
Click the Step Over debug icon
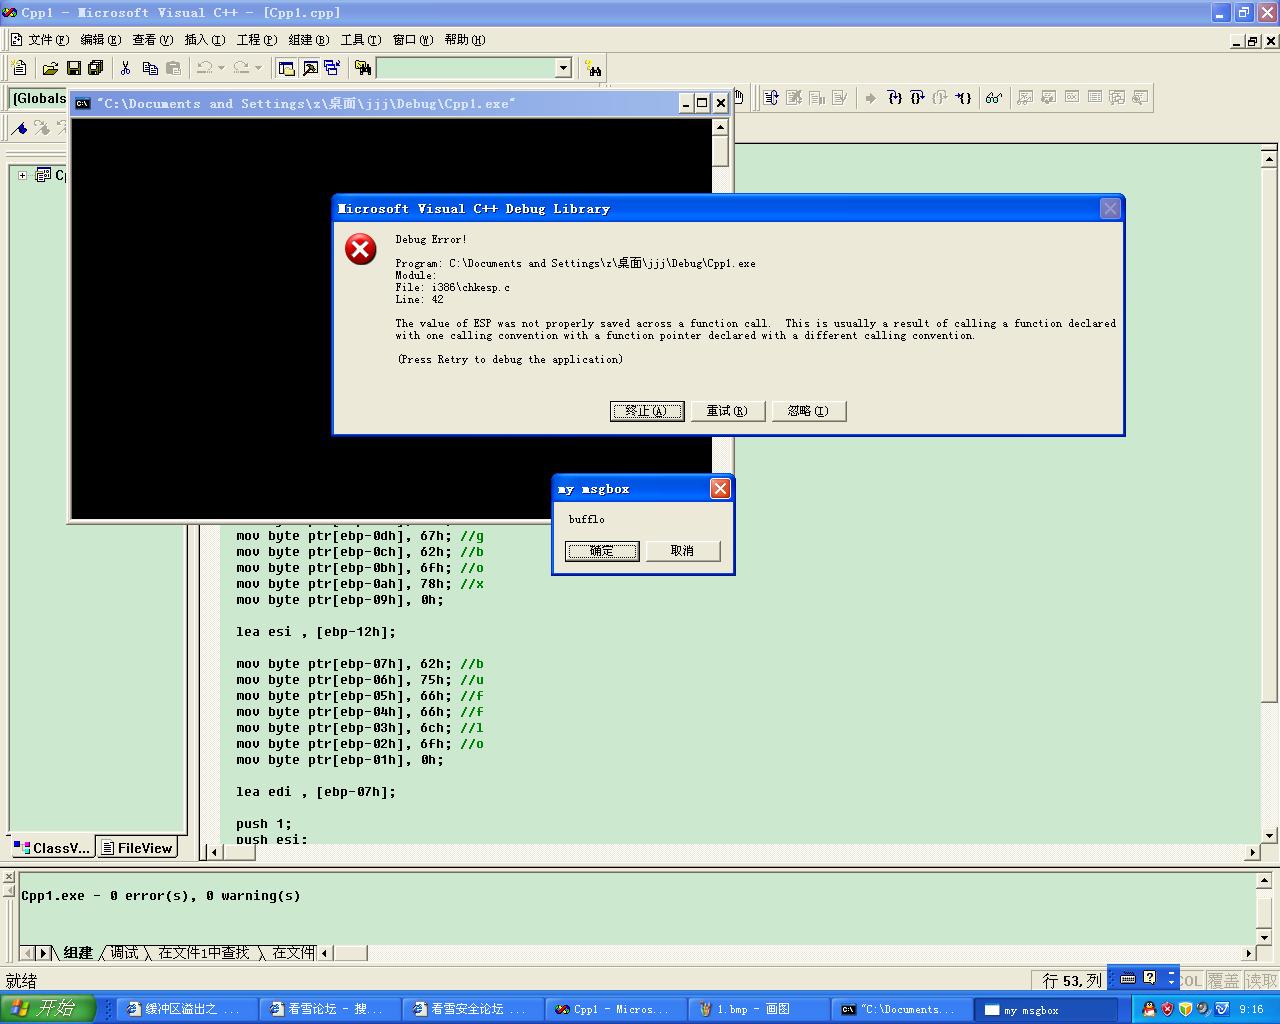[917, 97]
